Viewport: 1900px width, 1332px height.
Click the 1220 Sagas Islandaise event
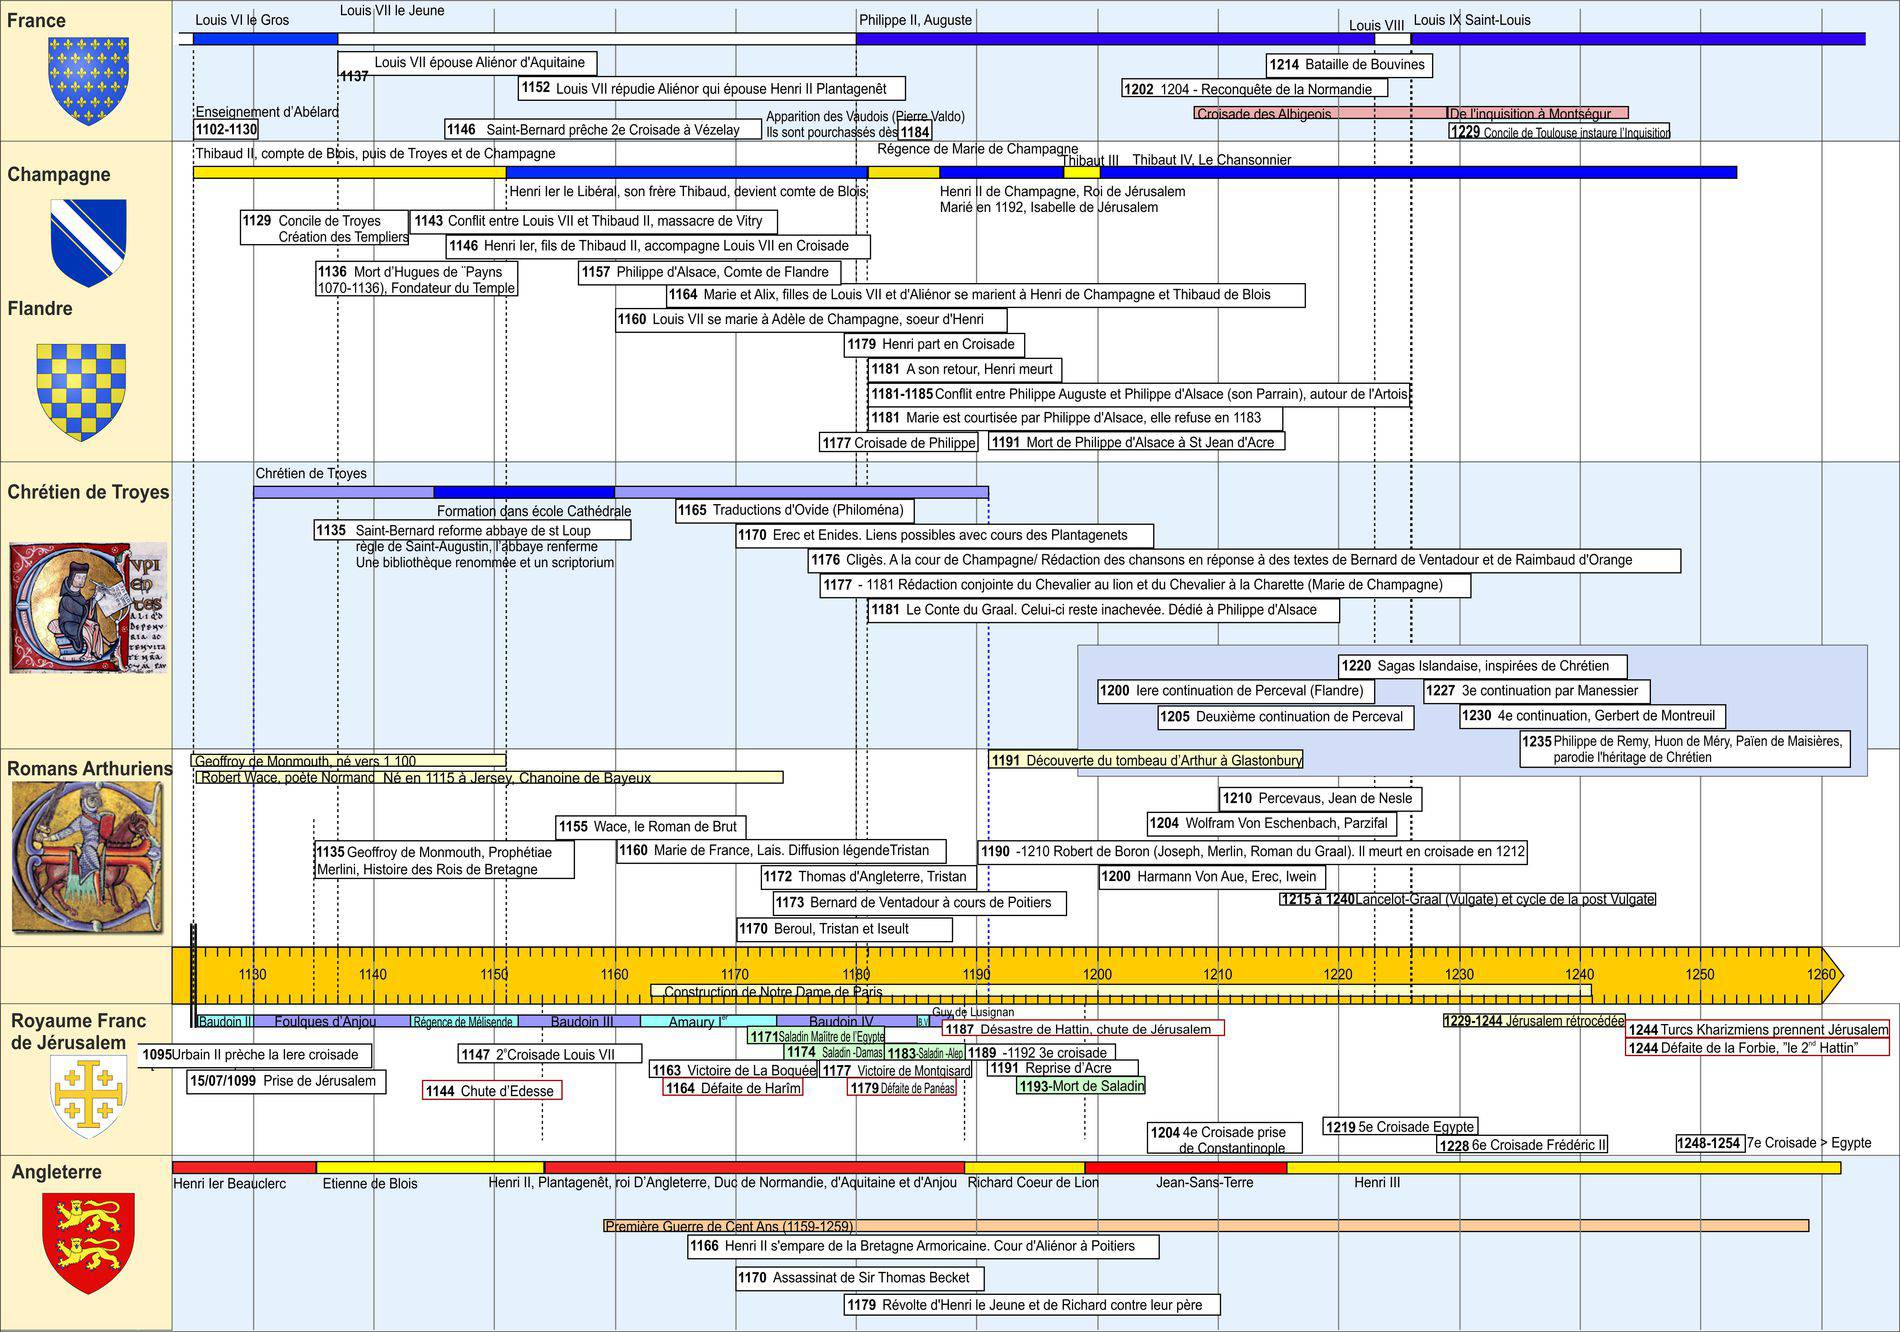(1483, 666)
